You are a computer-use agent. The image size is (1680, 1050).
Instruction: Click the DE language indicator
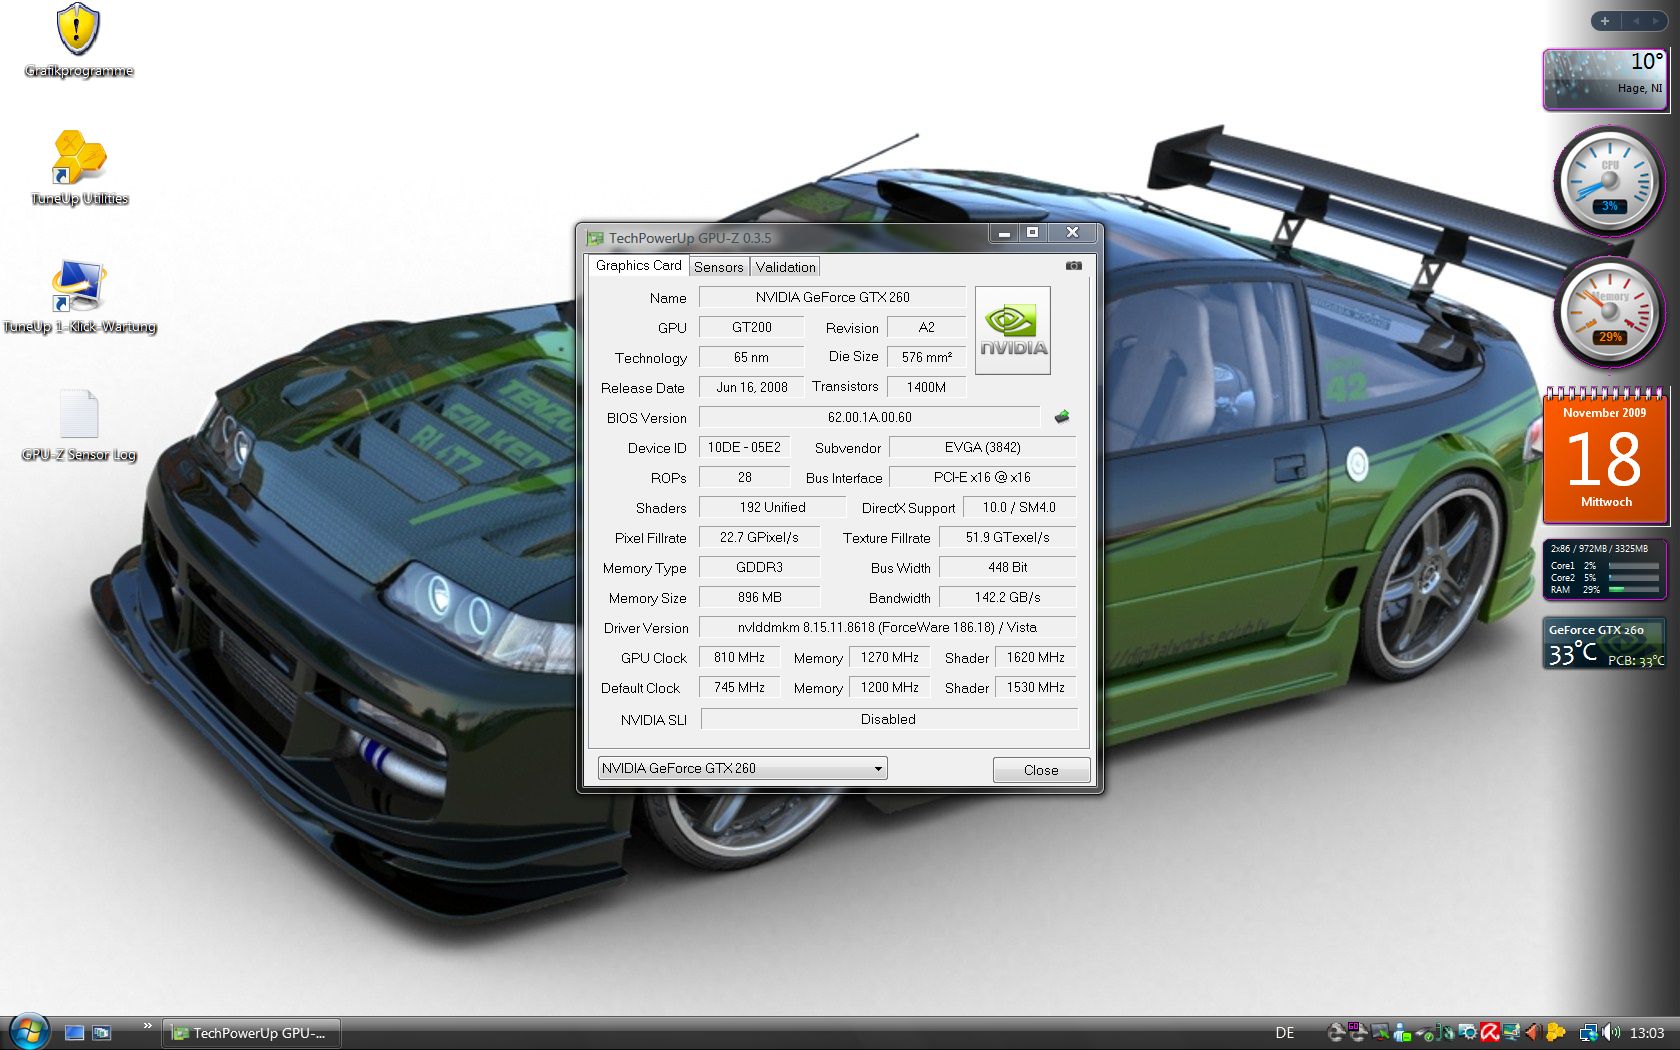(x=1285, y=1033)
